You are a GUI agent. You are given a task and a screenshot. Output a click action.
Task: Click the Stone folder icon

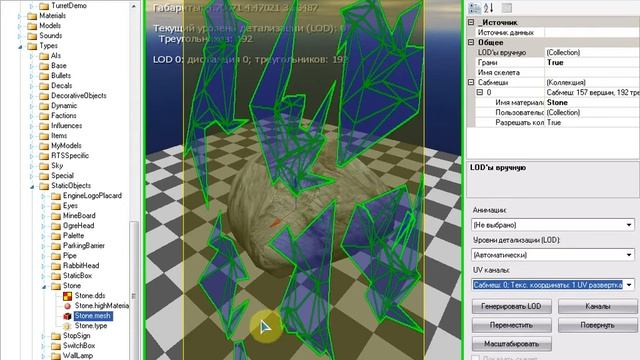(56, 286)
